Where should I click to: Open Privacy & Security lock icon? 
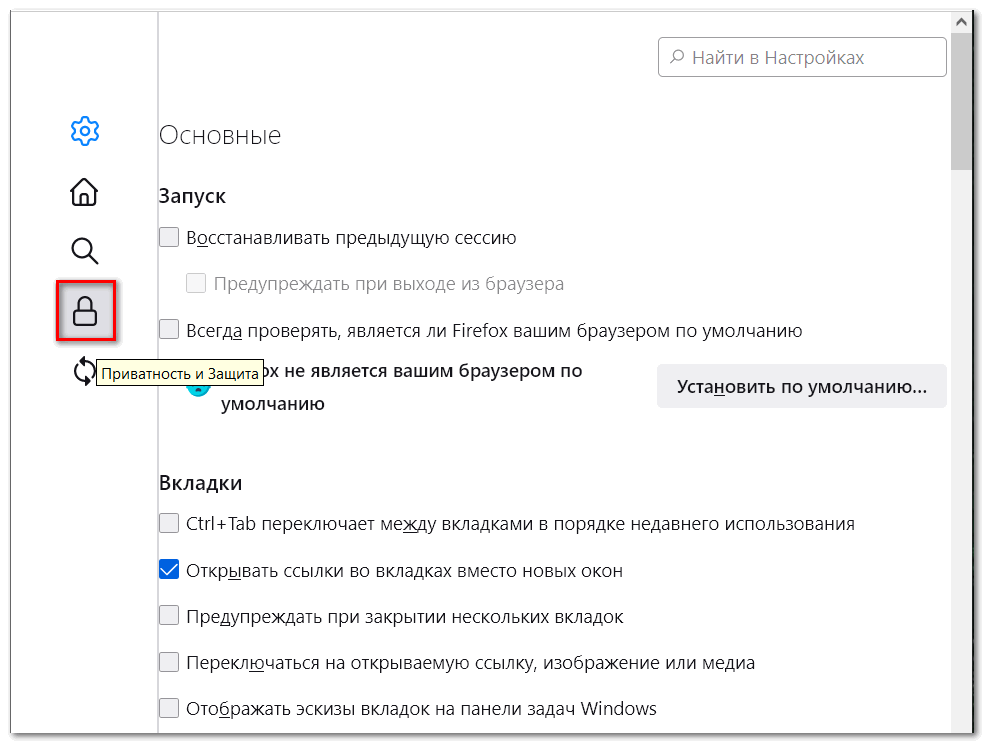(x=85, y=311)
